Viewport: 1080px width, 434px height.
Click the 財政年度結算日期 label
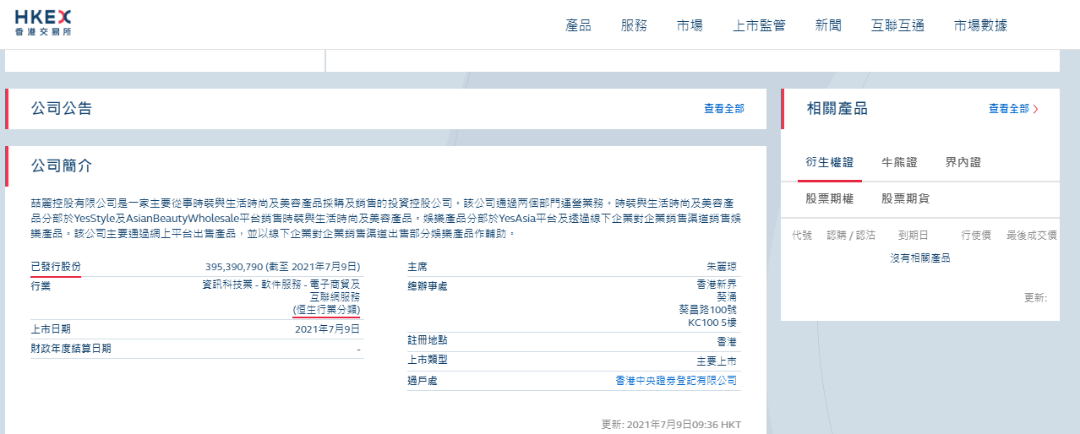pos(71,349)
